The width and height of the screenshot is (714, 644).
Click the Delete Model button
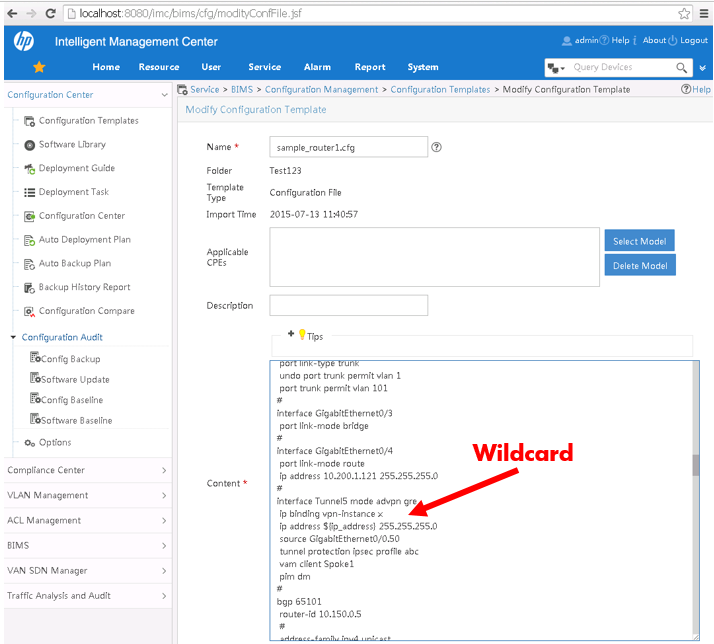[640, 265]
